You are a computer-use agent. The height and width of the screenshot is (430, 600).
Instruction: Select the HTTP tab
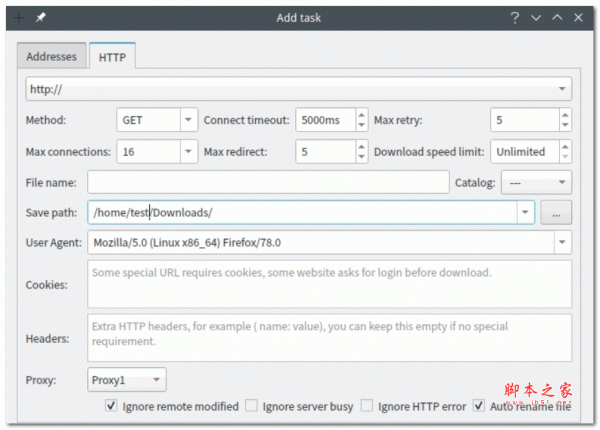pyautogui.click(x=112, y=57)
